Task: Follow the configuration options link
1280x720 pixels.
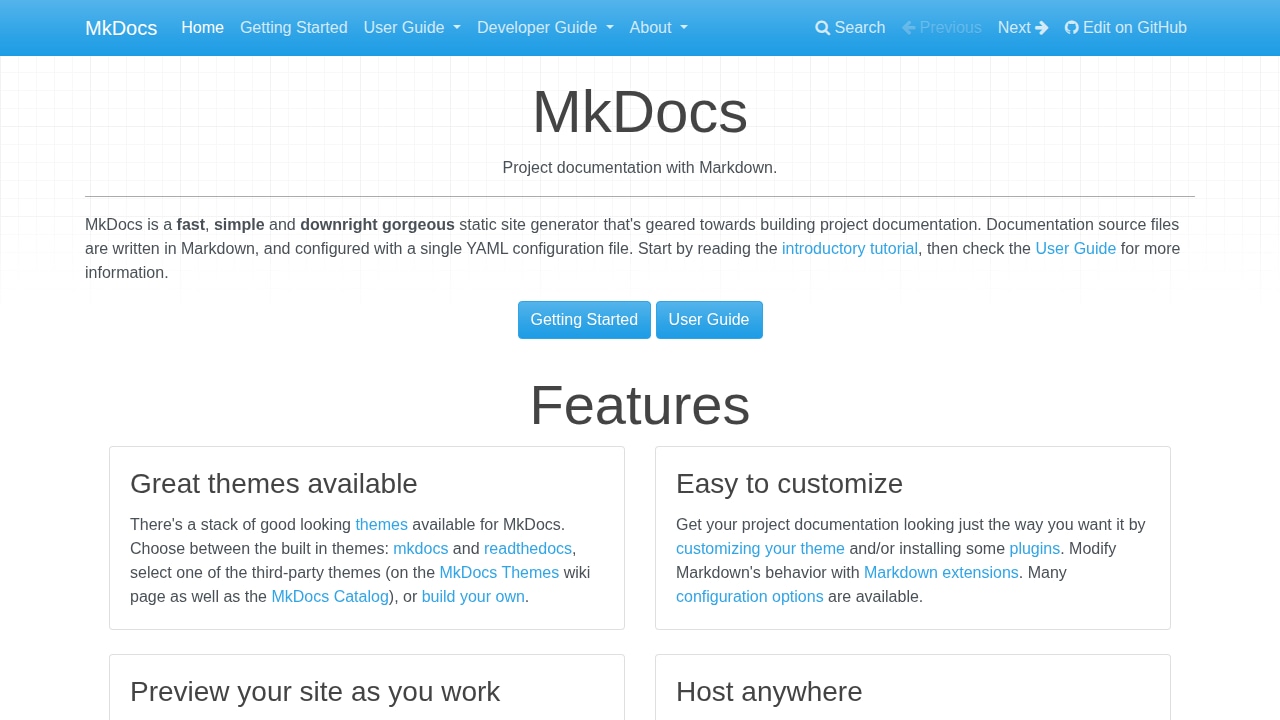Action: (750, 597)
